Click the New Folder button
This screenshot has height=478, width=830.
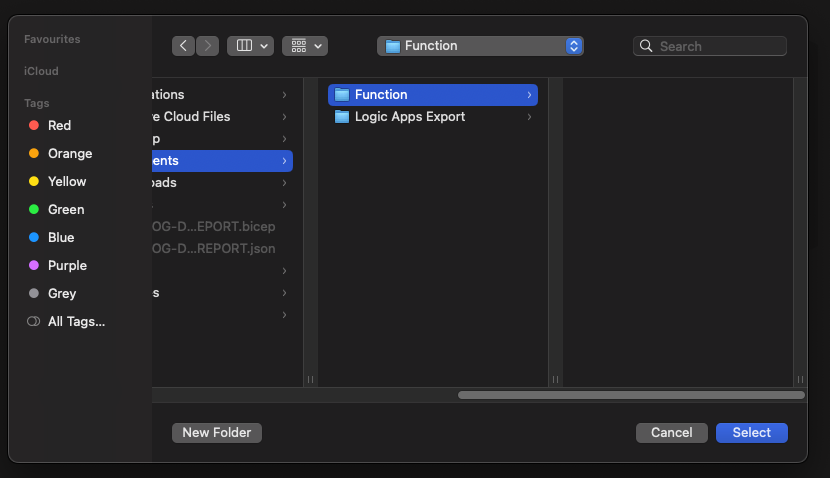point(217,432)
